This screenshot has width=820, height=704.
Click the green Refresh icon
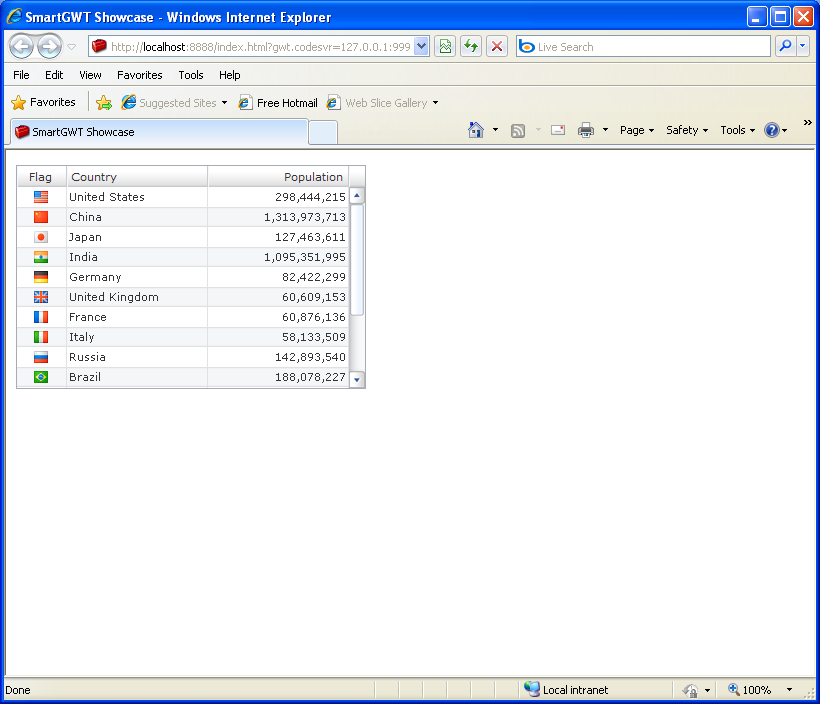click(471, 47)
